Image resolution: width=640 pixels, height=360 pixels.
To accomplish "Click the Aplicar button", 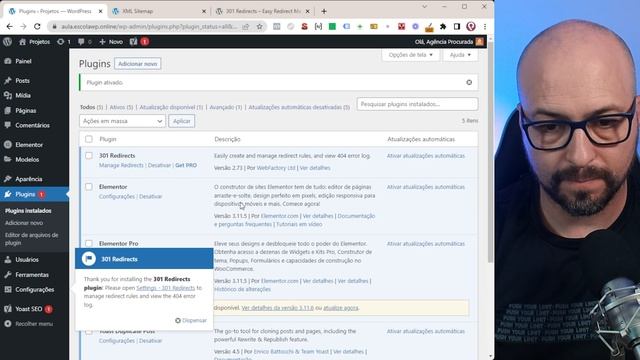I will tap(182, 121).
